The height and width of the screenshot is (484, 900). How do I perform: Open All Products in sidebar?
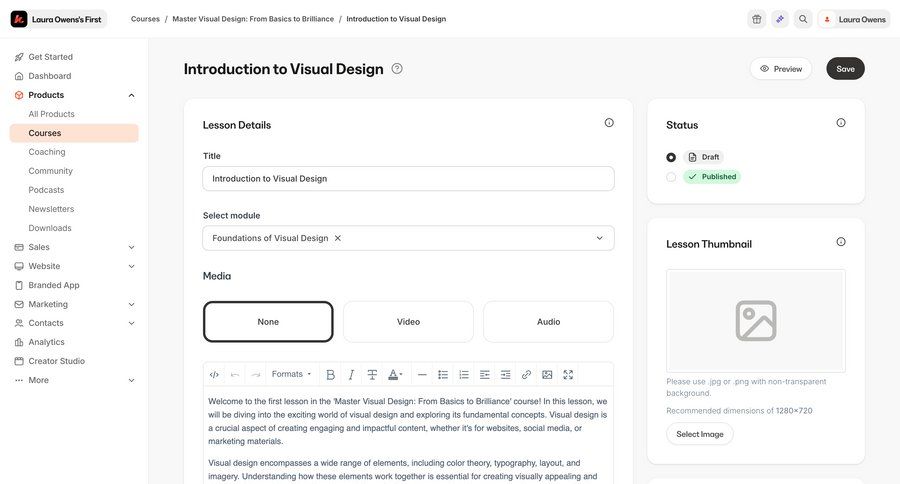pyautogui.click(x=52, y=114)
